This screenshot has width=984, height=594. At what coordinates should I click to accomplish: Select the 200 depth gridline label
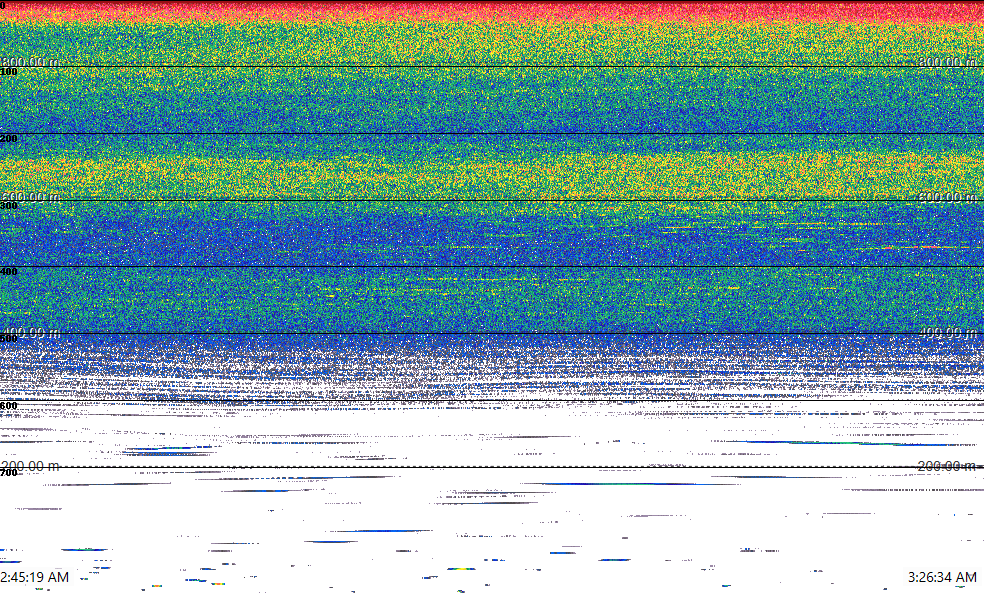point(9,139)
